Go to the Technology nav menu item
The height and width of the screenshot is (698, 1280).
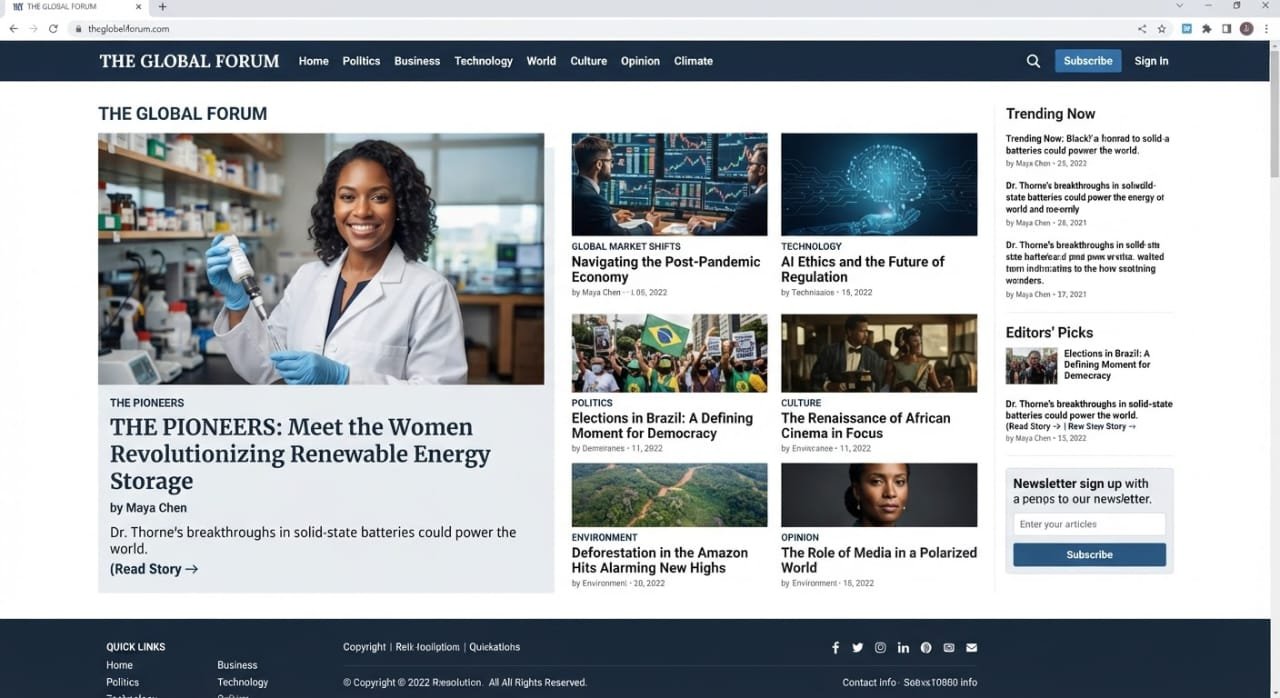483,61
